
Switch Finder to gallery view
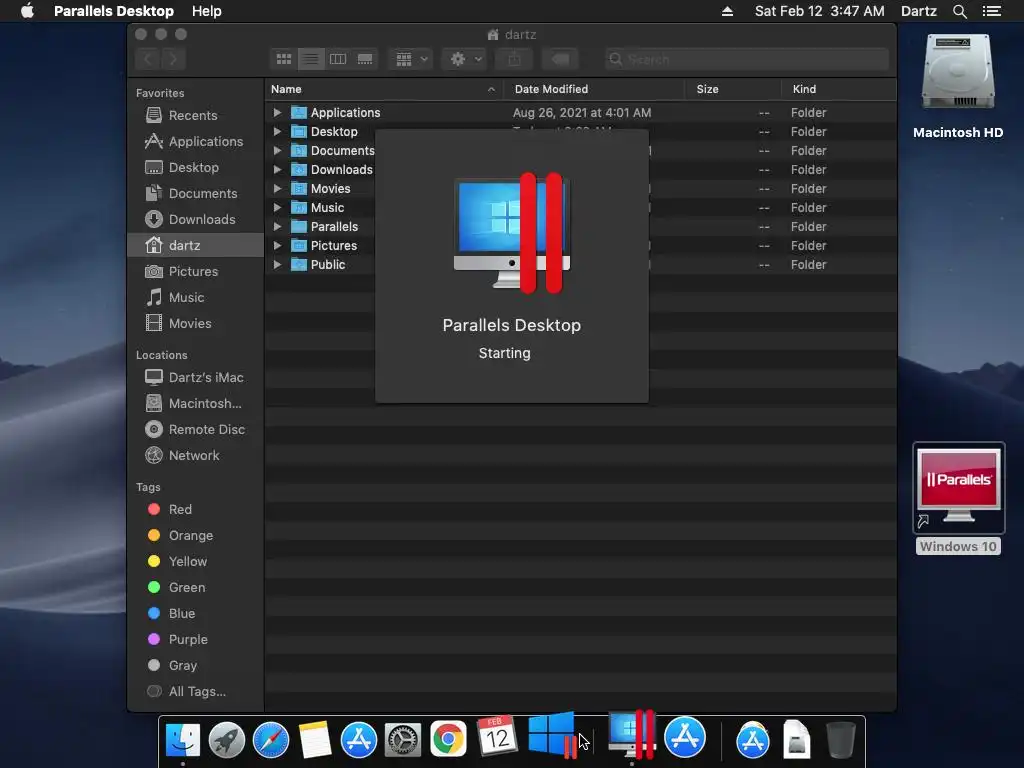pyautogui.click(x=365, y=59)
